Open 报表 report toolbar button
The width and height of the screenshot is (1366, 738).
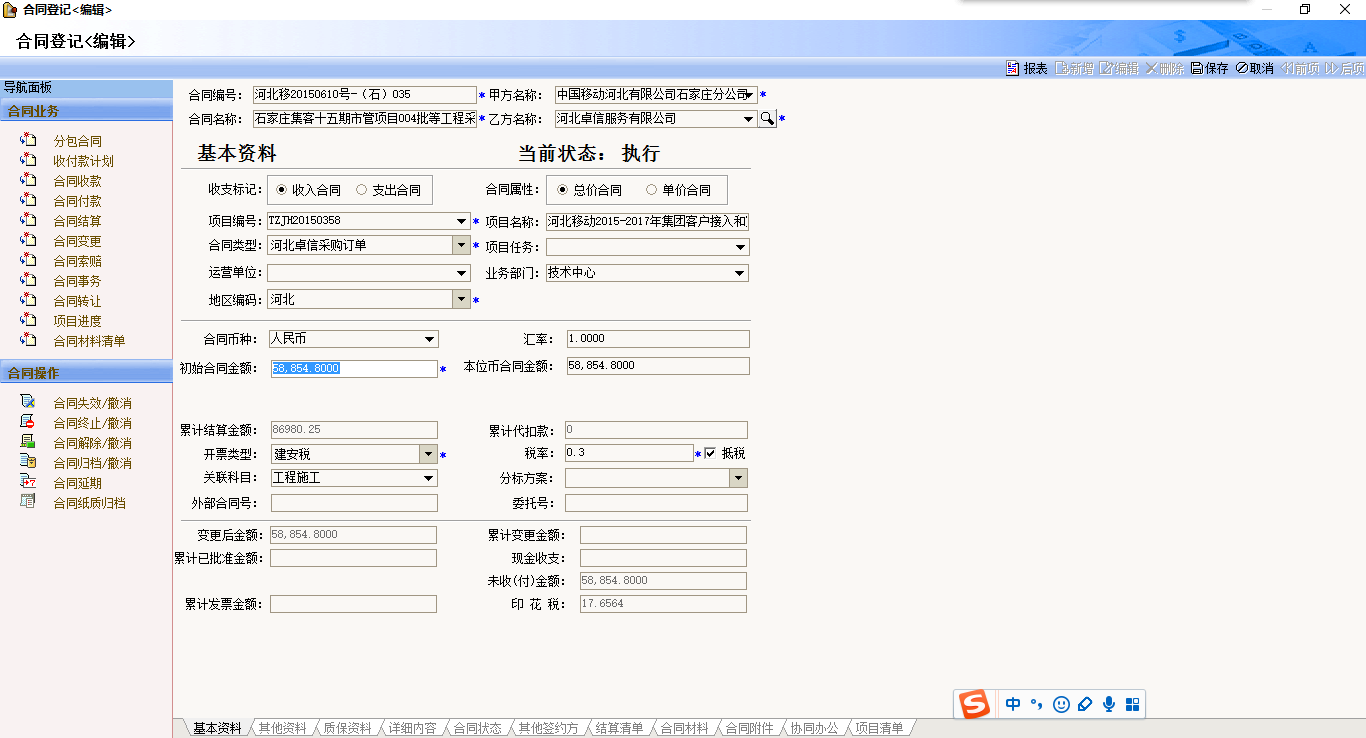tap(1027, 68)
